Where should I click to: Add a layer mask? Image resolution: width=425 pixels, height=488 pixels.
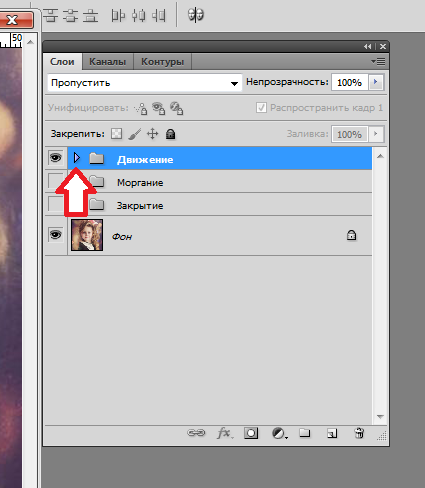251,433
